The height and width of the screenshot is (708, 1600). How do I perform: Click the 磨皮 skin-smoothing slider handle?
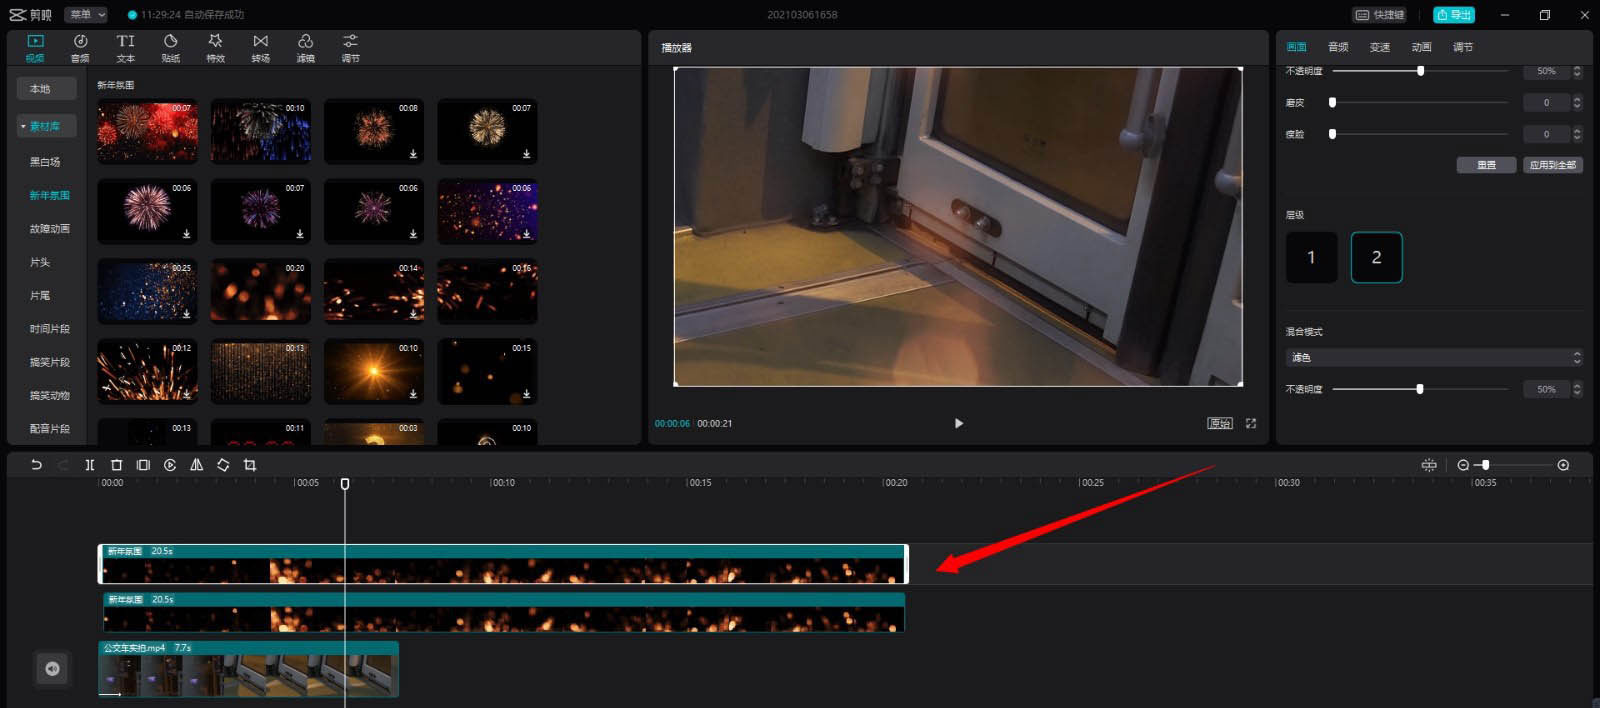coord(1332,103)
